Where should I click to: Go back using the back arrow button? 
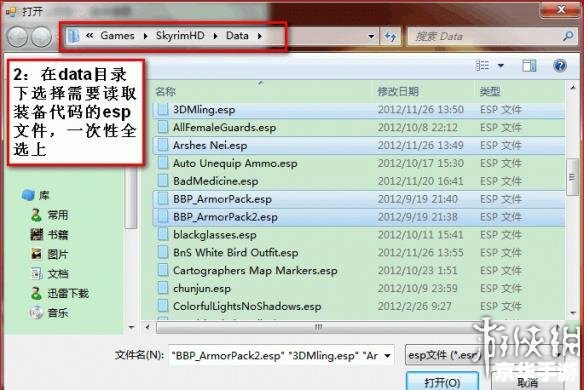[17, 37]
